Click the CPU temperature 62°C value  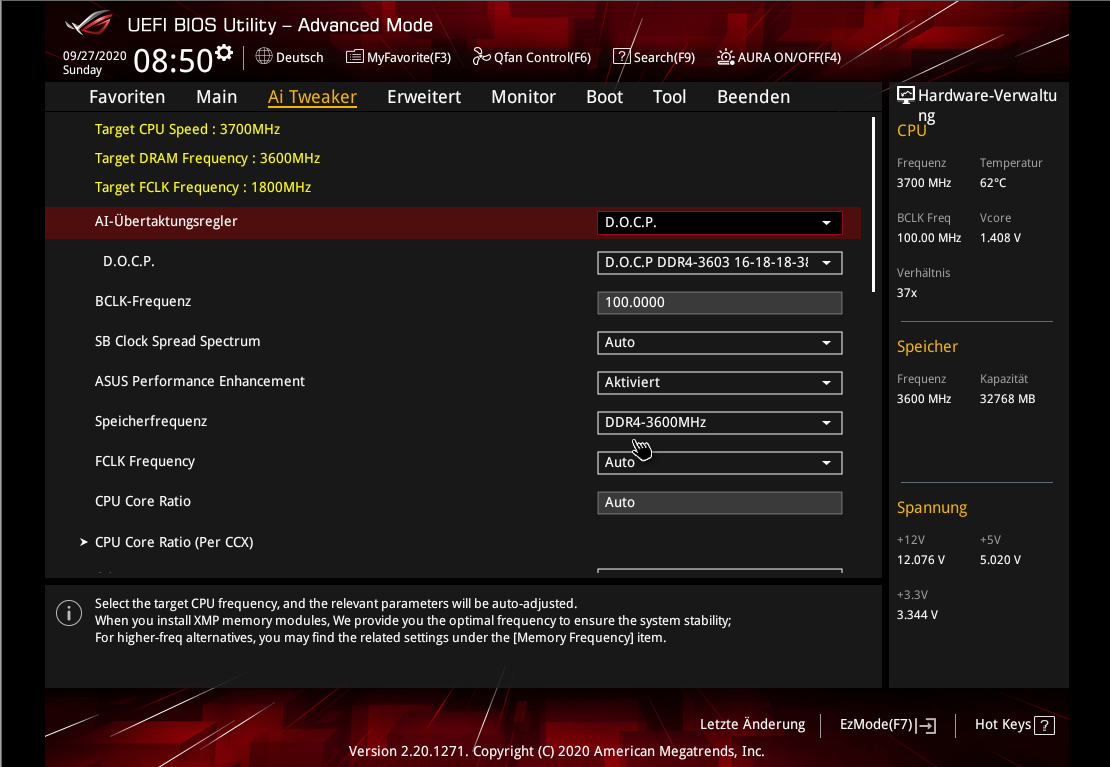pyautogui.click(x=992, y=183)
